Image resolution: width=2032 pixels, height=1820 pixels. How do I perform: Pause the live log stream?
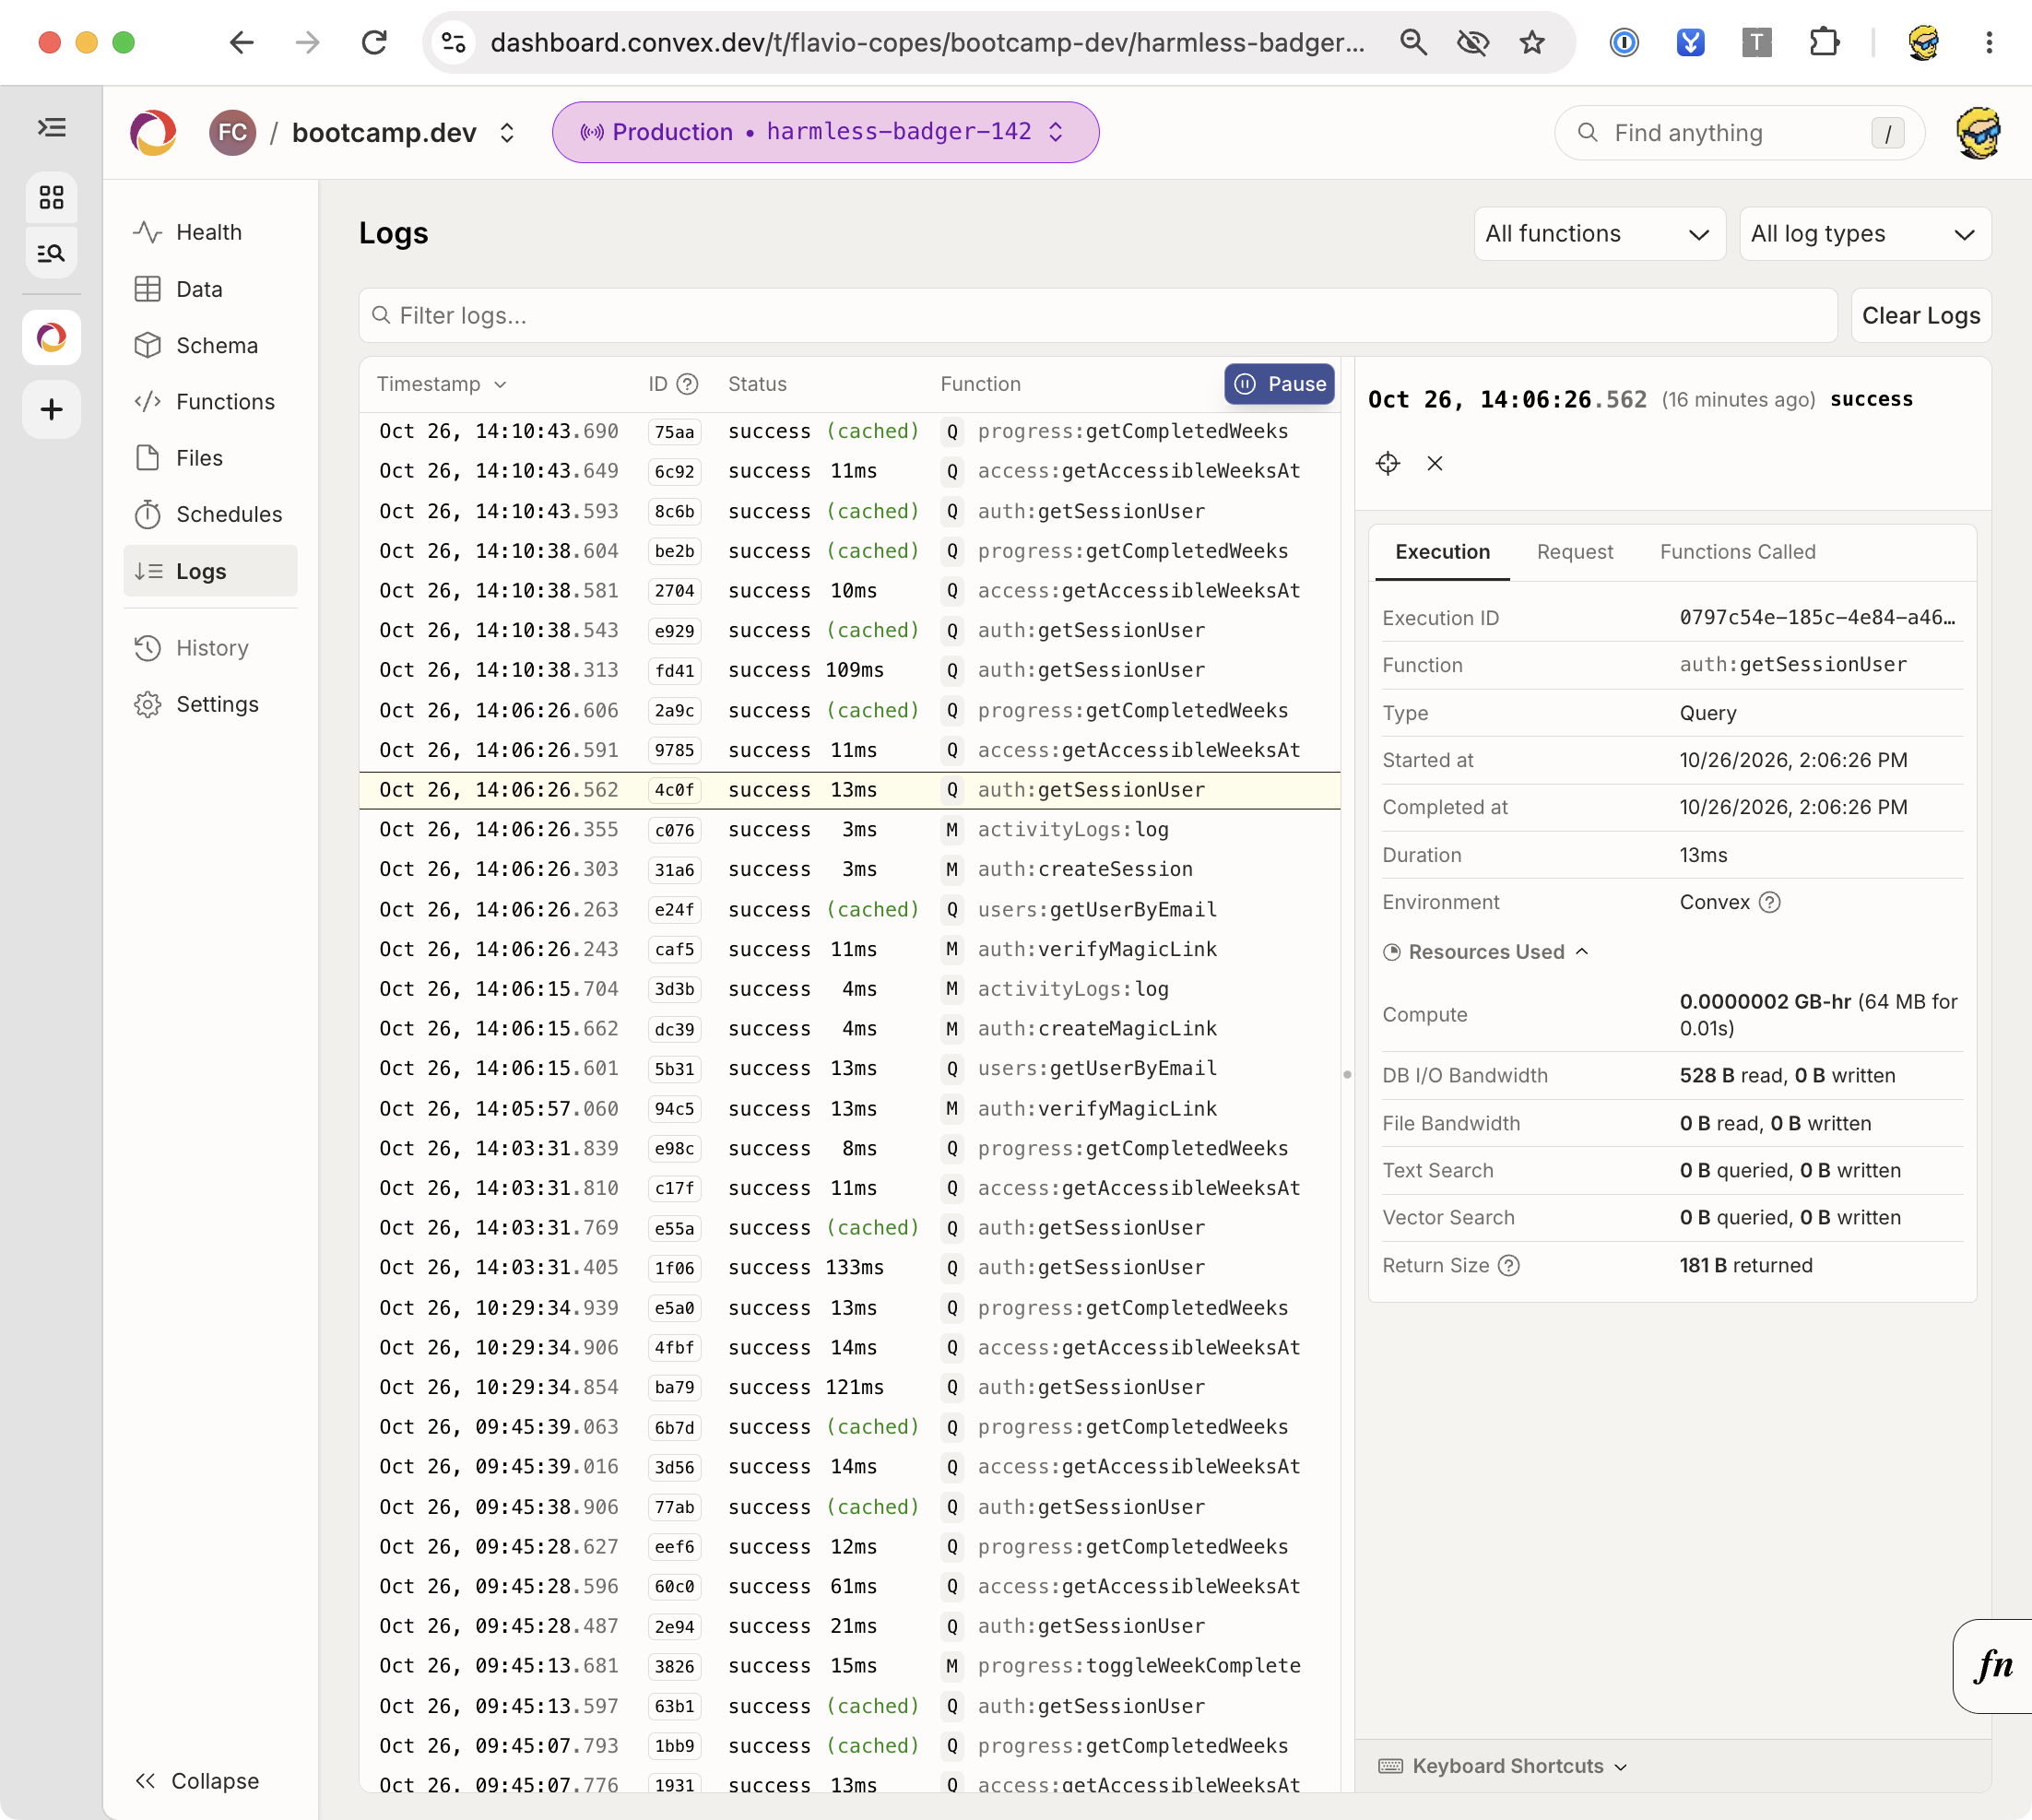(1279, 384)
